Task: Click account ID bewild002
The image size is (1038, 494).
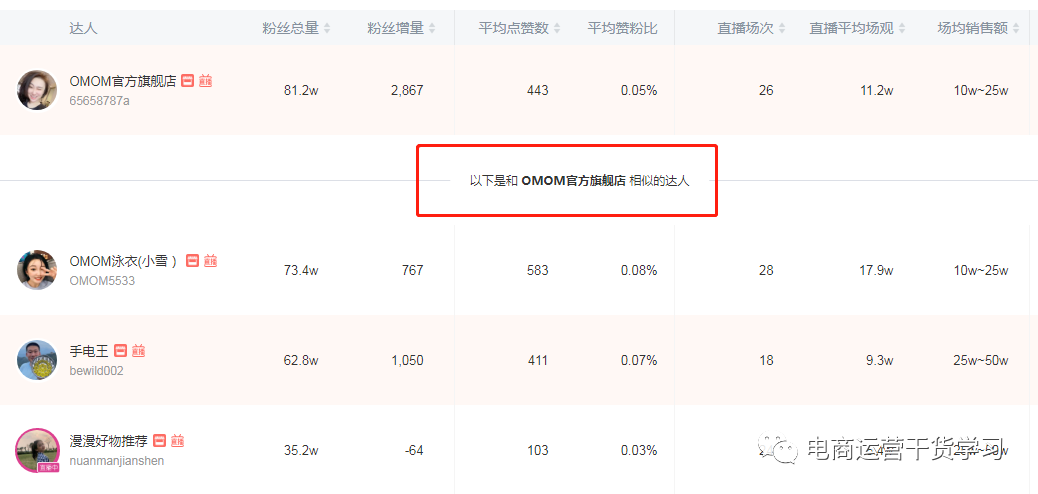Action: (x=97, y=371)
